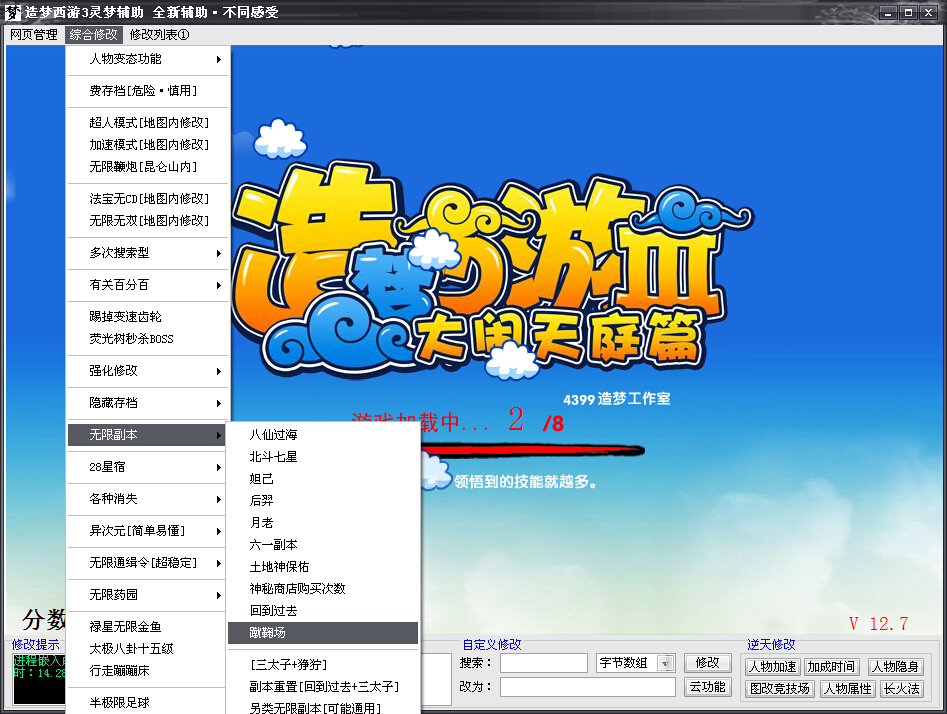Choose 北斗七星 in submenu
Screen dimensions: 947x714
(323, 457)
